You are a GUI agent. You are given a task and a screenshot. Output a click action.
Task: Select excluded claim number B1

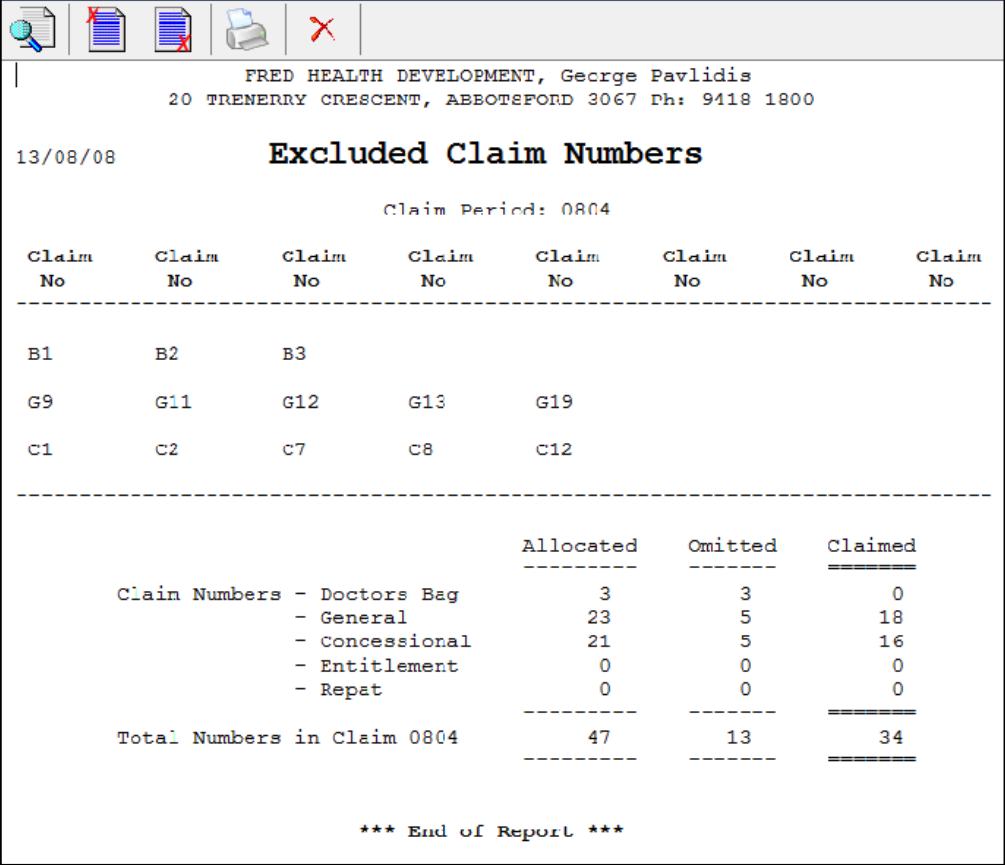point(40,354)
